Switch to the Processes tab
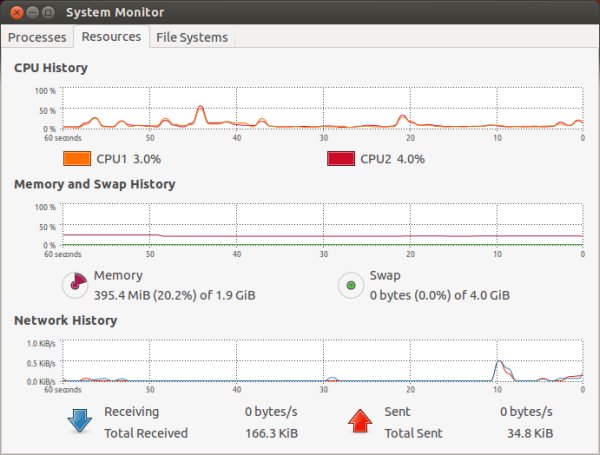The image size is (600, 455). tap(39, 37)
